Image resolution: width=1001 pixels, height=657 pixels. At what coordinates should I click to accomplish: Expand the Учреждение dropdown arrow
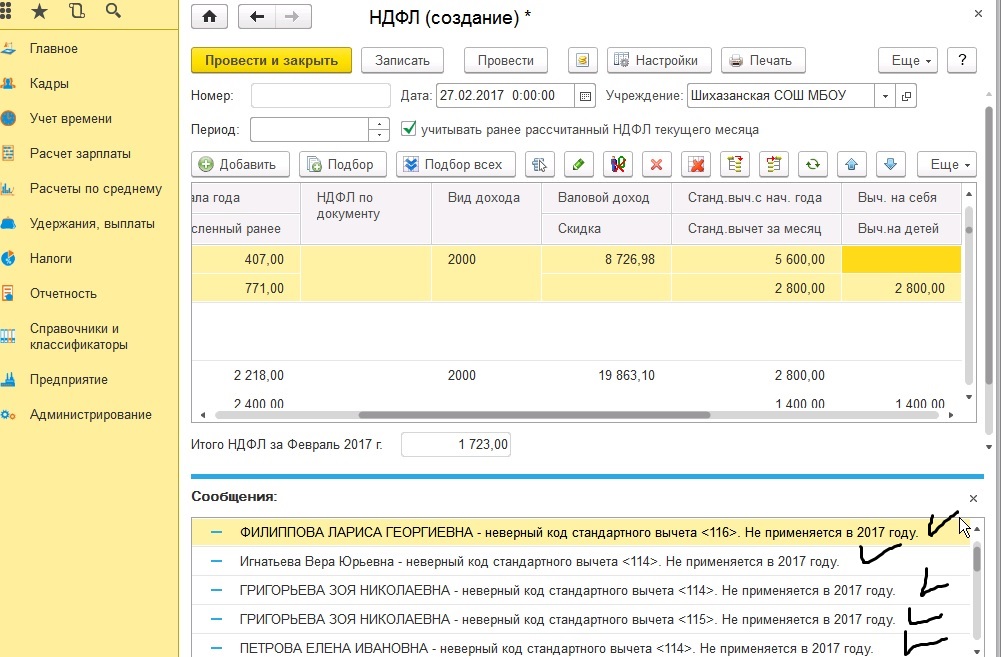coord(884,96)
